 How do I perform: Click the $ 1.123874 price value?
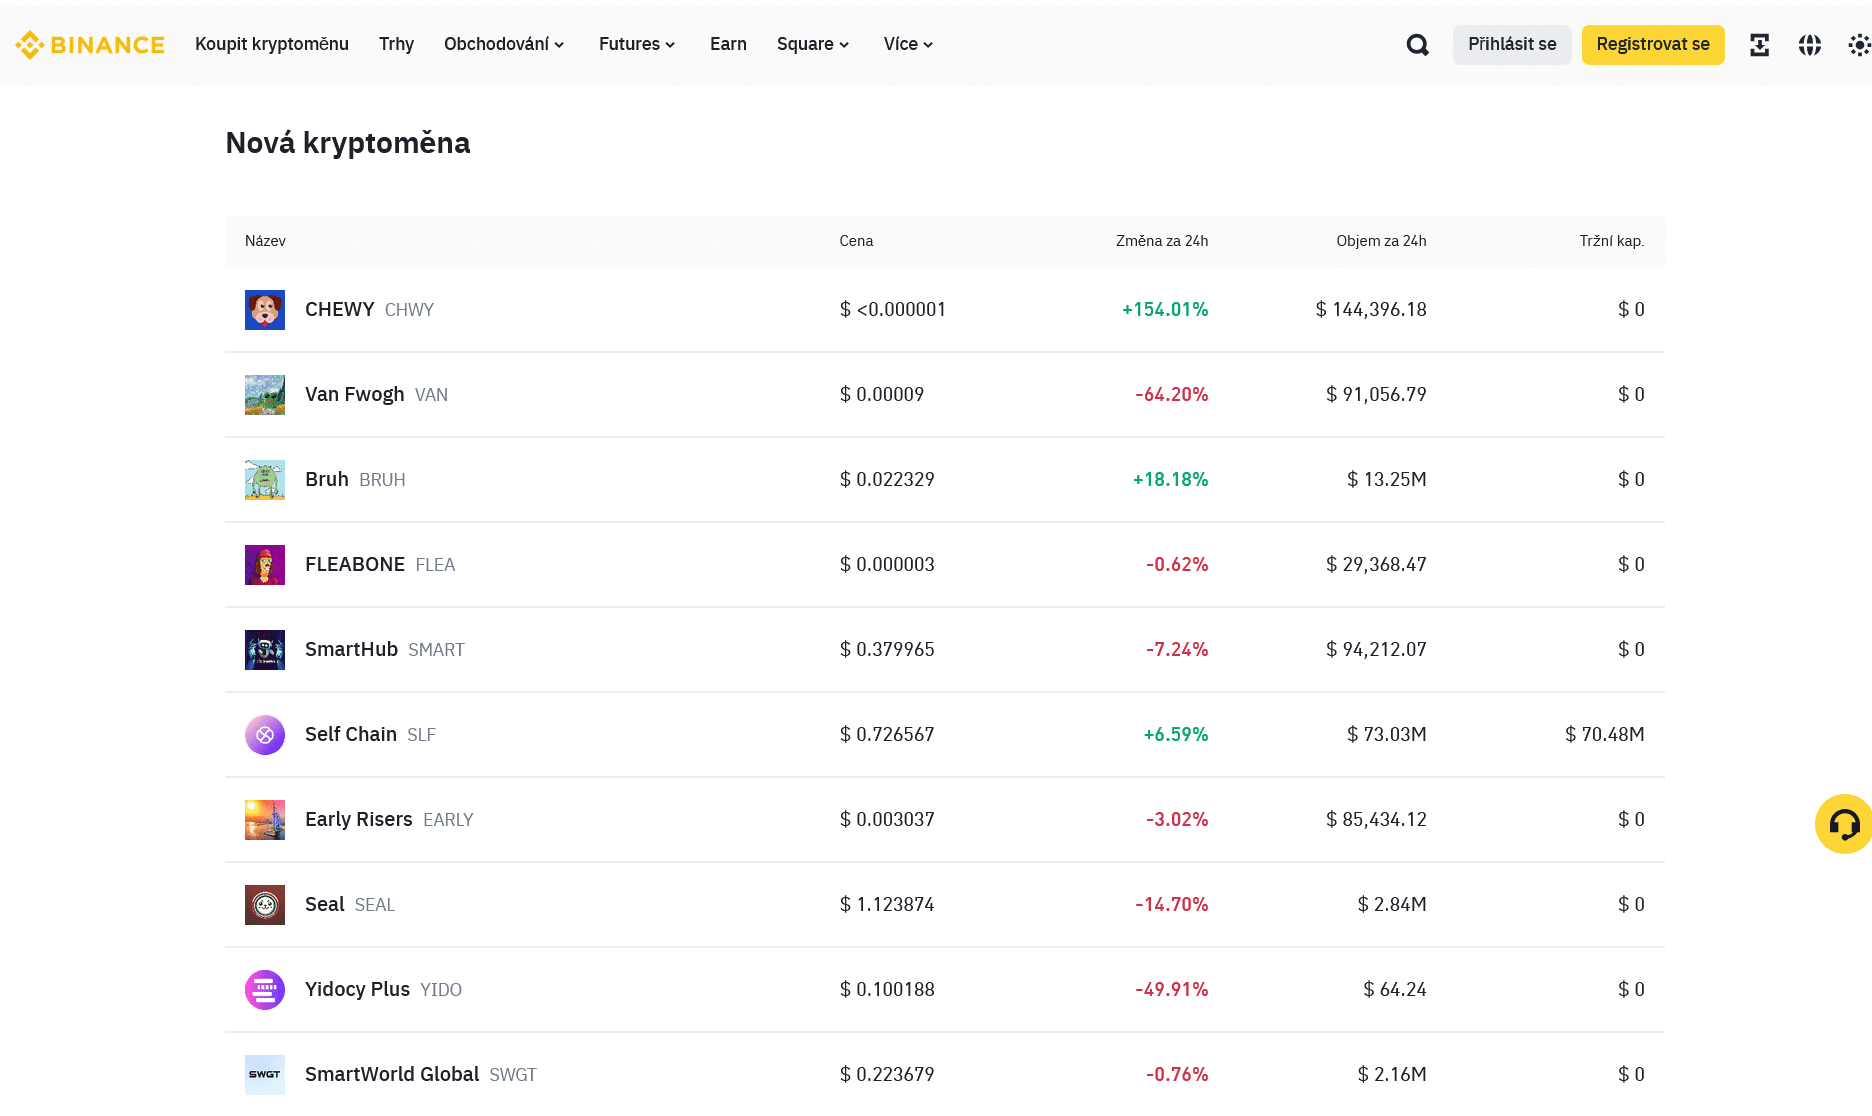point(887,905)
